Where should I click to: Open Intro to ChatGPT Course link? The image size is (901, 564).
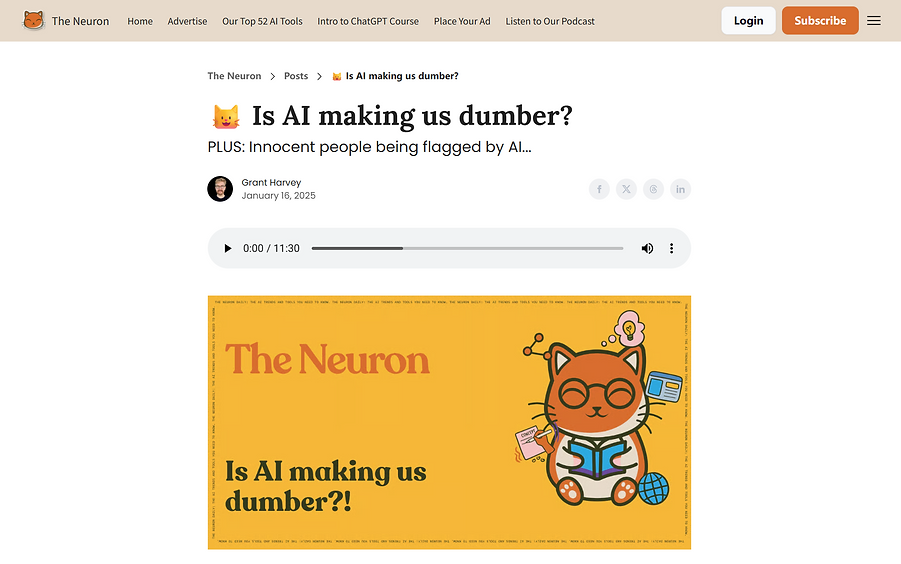368,21
